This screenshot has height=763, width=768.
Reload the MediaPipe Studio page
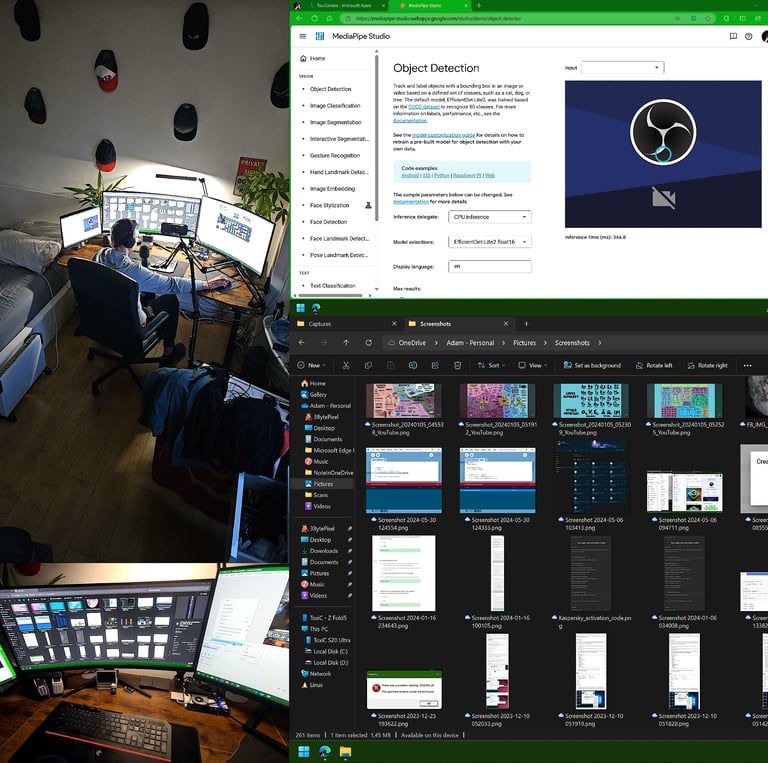click(314, 18)
